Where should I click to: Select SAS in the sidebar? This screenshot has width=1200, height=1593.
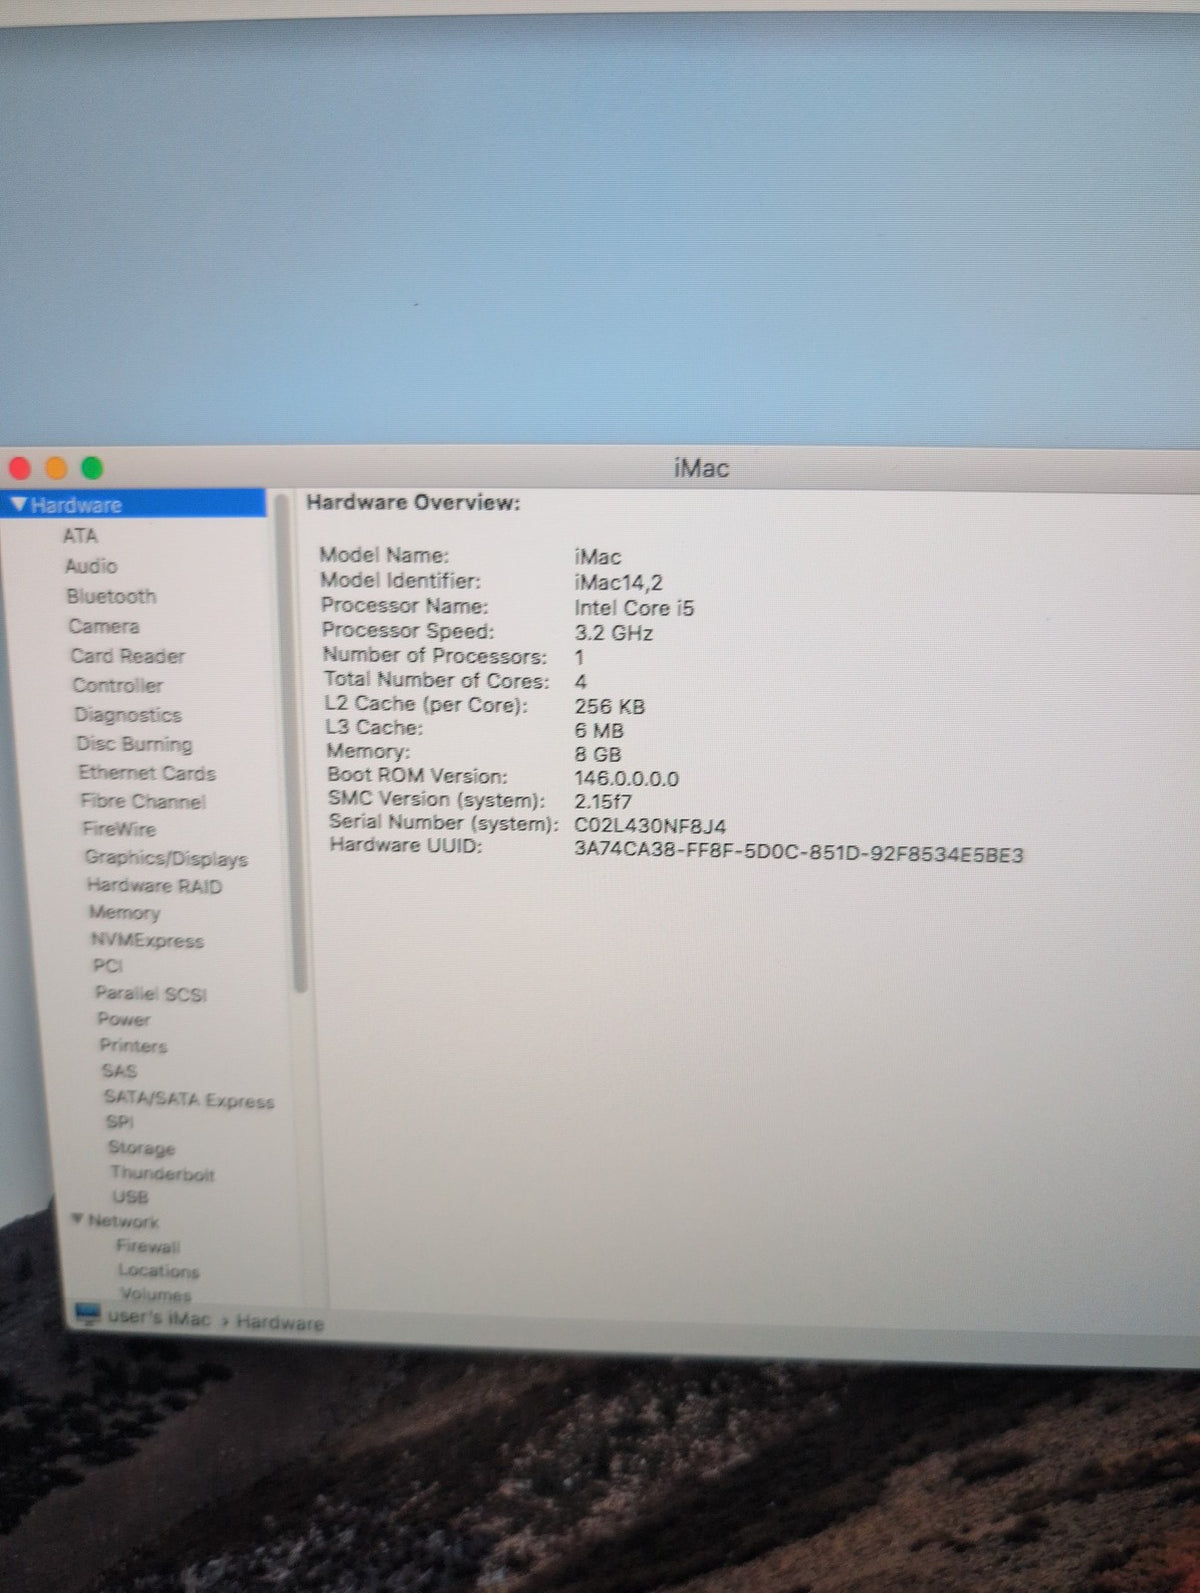119,1070
